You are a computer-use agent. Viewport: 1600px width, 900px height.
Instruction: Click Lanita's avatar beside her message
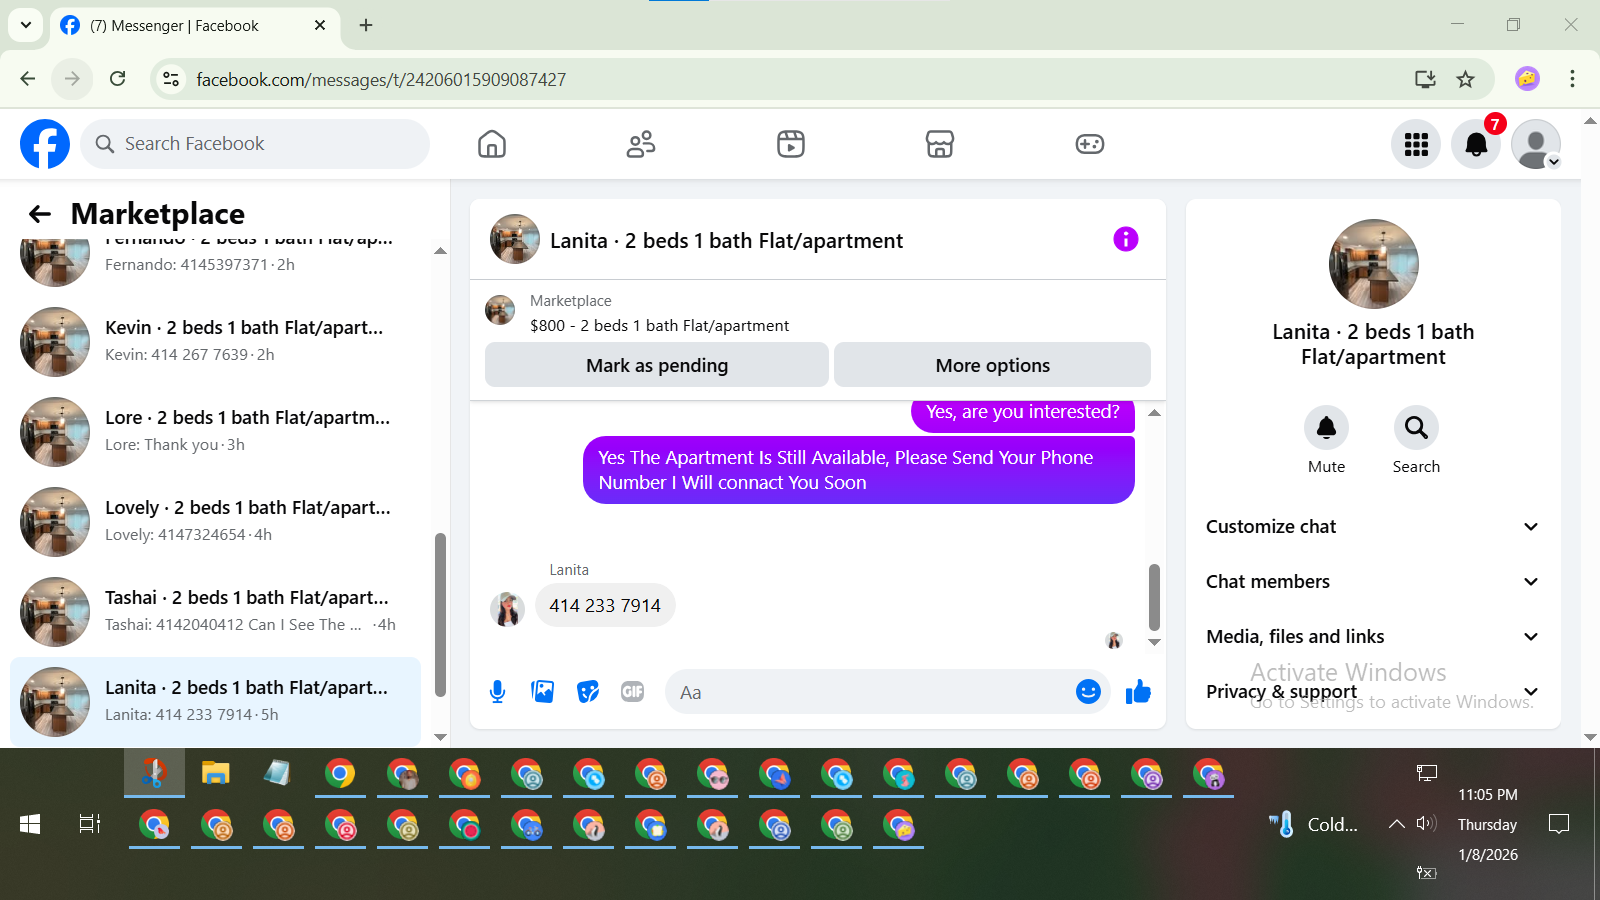[507, 608]
